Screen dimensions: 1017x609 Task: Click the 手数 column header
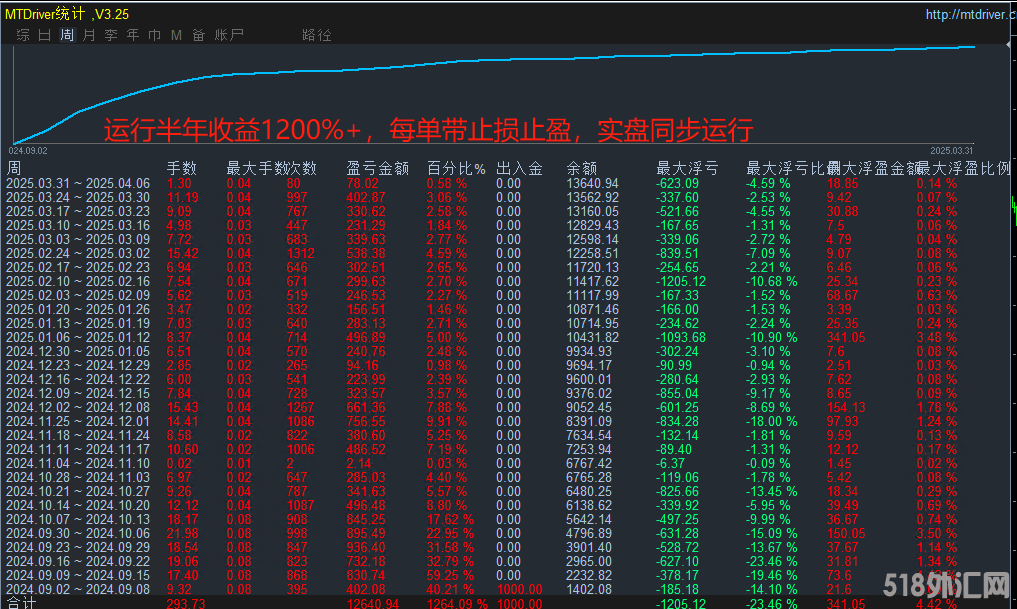(x=181, y=168)
